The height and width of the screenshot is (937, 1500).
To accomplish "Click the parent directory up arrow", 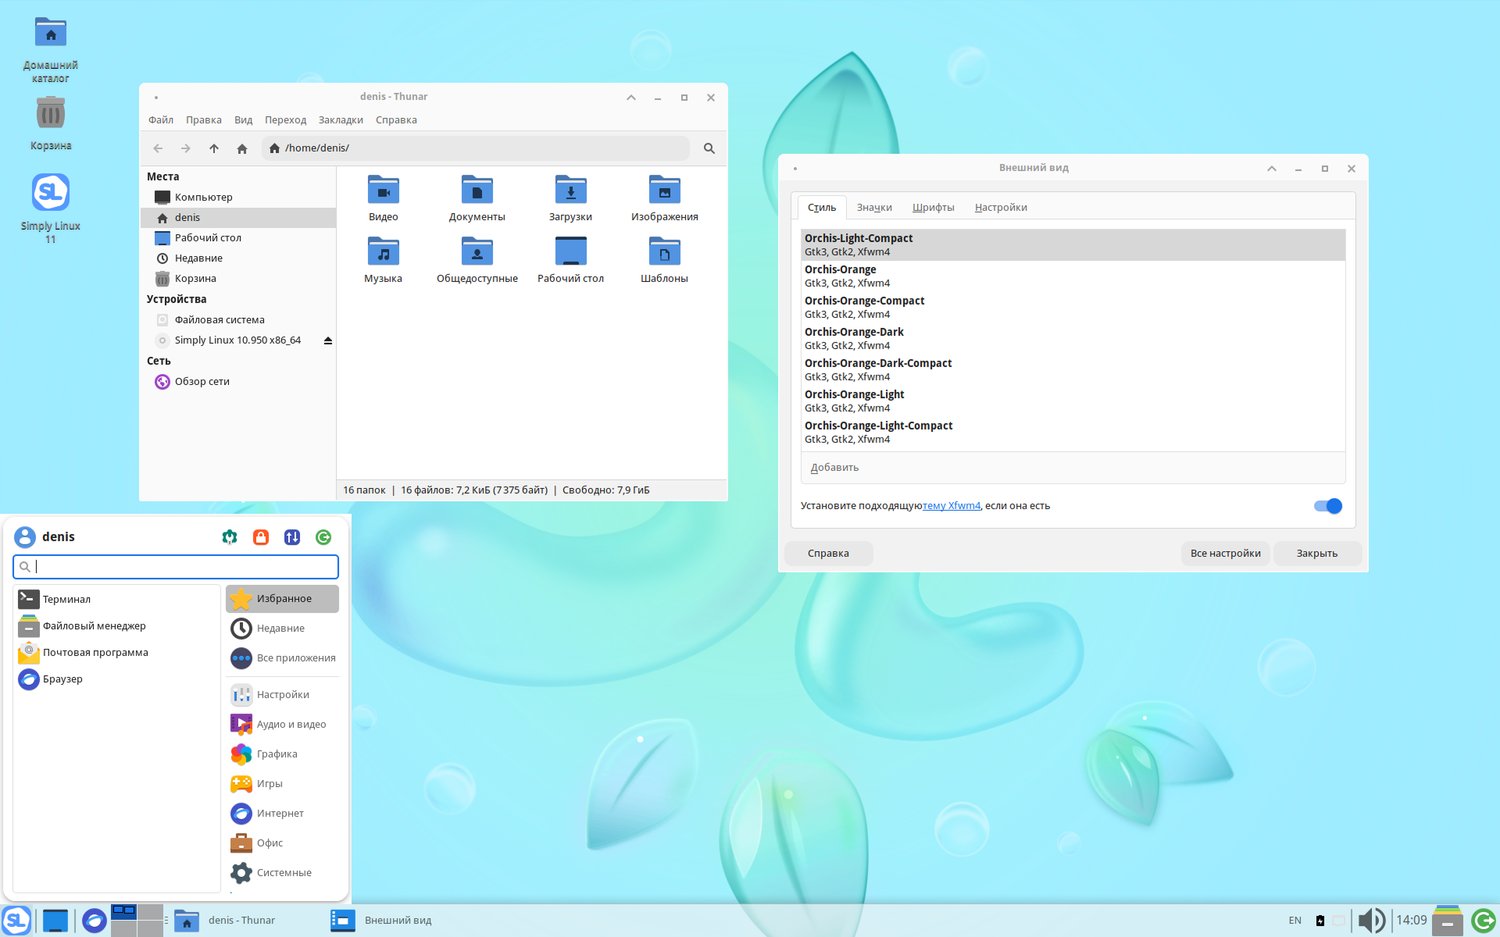I will [x=214, y=148].
